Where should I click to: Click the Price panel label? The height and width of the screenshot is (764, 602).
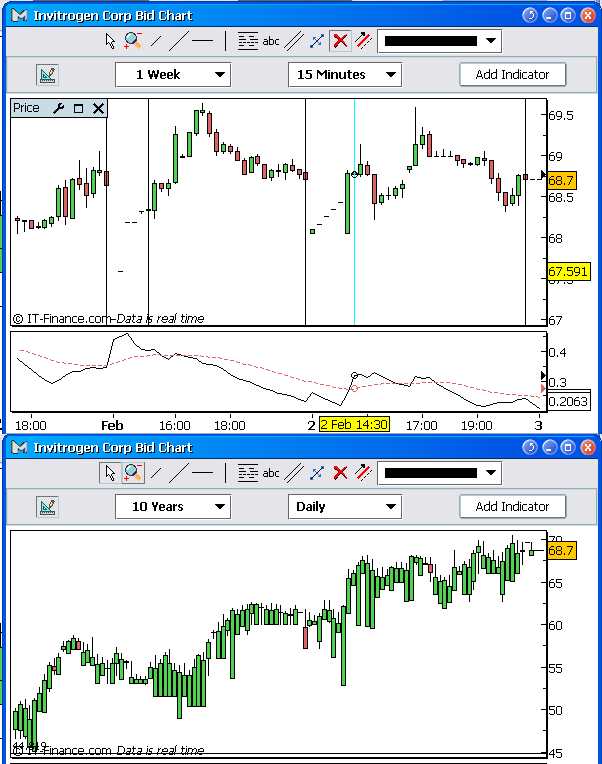26,108
